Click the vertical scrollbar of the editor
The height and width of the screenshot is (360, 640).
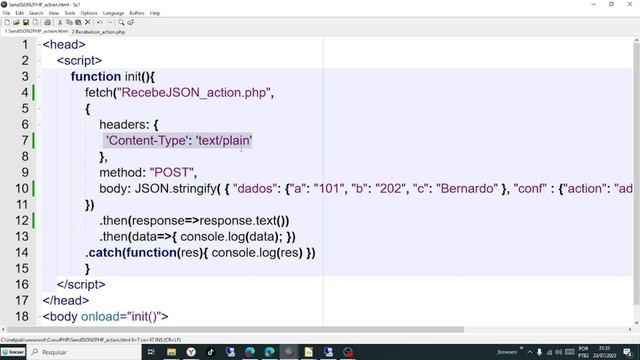tap(636, 173)
